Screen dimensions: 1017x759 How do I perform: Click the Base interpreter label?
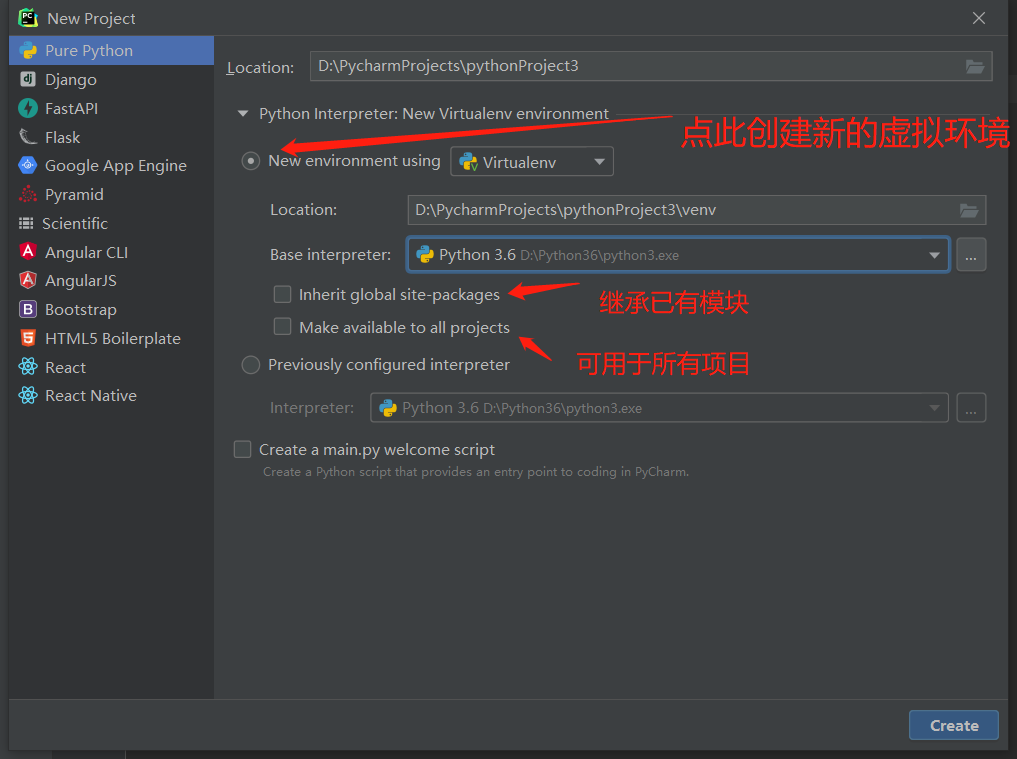coord(330,255)
